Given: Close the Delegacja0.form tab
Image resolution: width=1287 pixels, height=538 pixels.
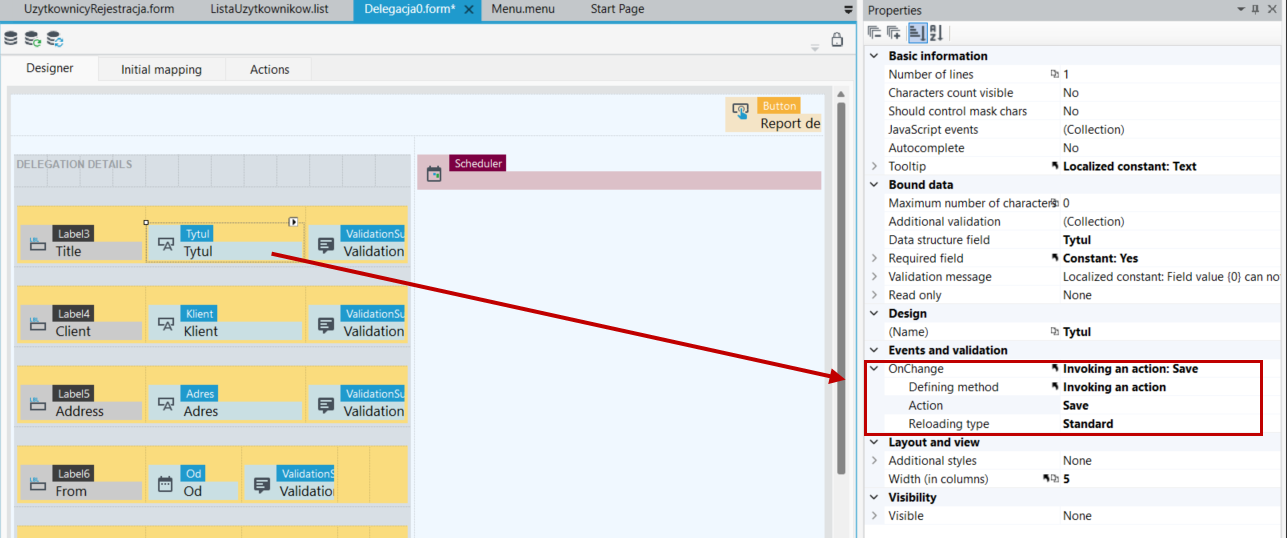Looking at the screenshot, I should 469,9.
